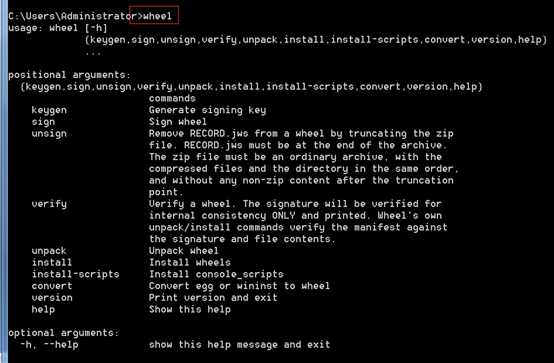Click the 'help' command name in the list
The width and height of the screenshot is (554, 363).
(x=43, y=310)
